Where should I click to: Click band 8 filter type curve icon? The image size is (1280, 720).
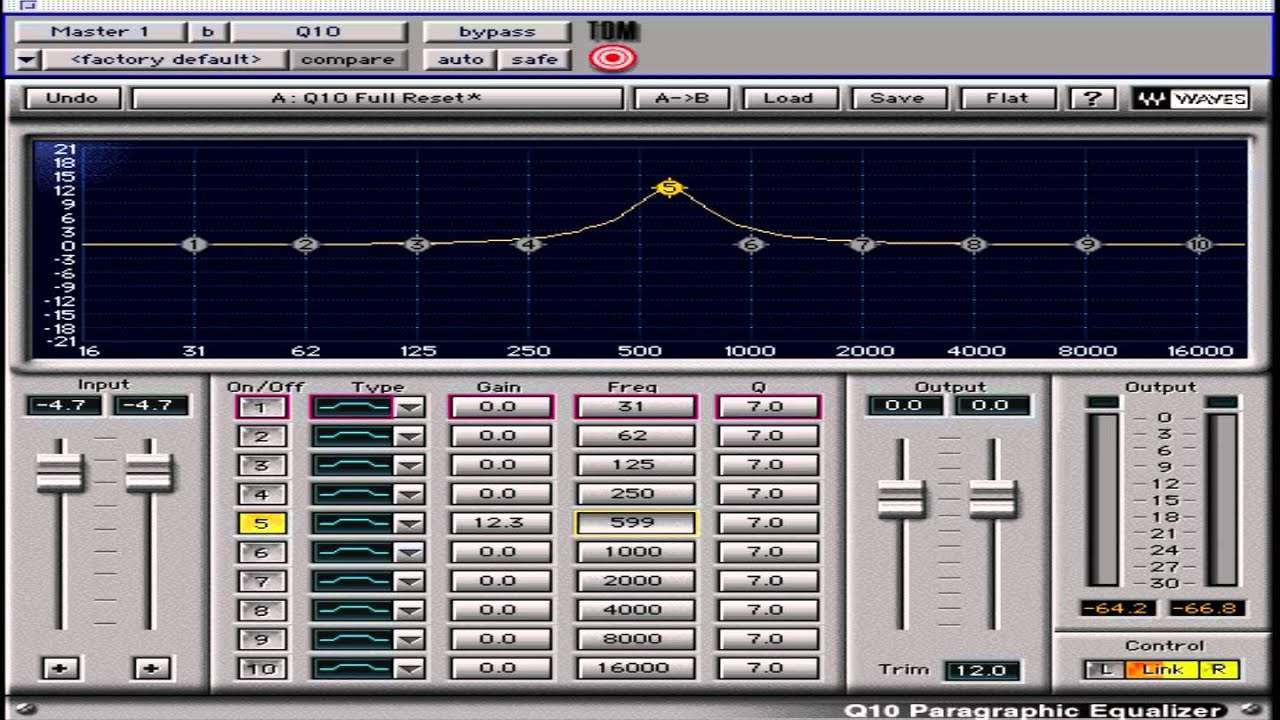click(353, 610)
